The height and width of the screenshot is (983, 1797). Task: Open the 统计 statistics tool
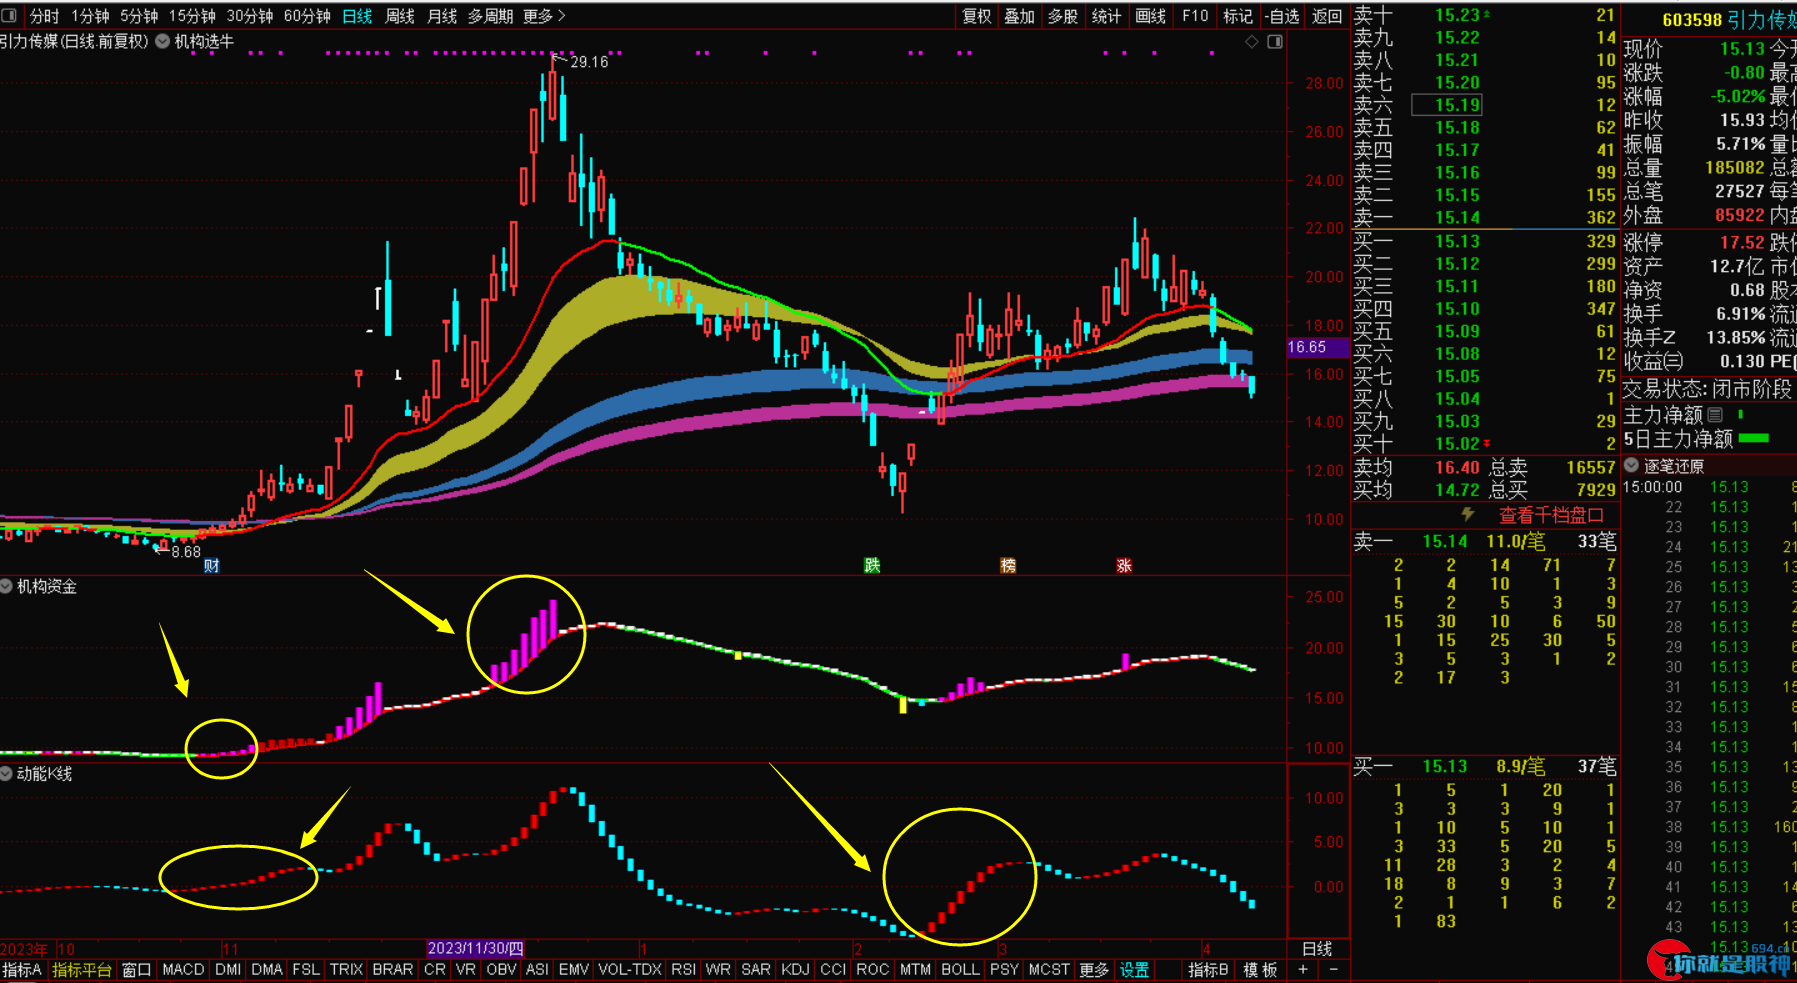coord(1106,15)
